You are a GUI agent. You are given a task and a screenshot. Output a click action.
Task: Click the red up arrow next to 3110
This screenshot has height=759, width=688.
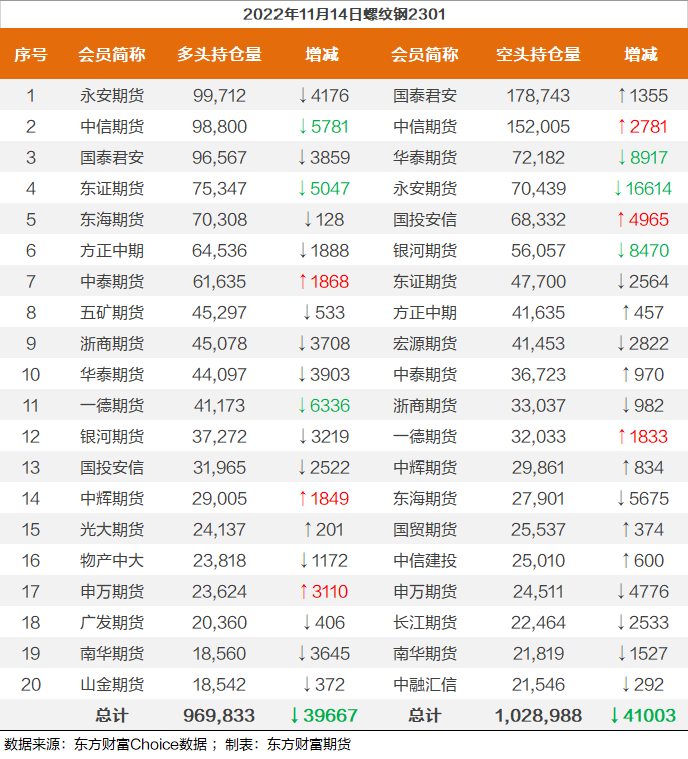(x=303, y=592)
